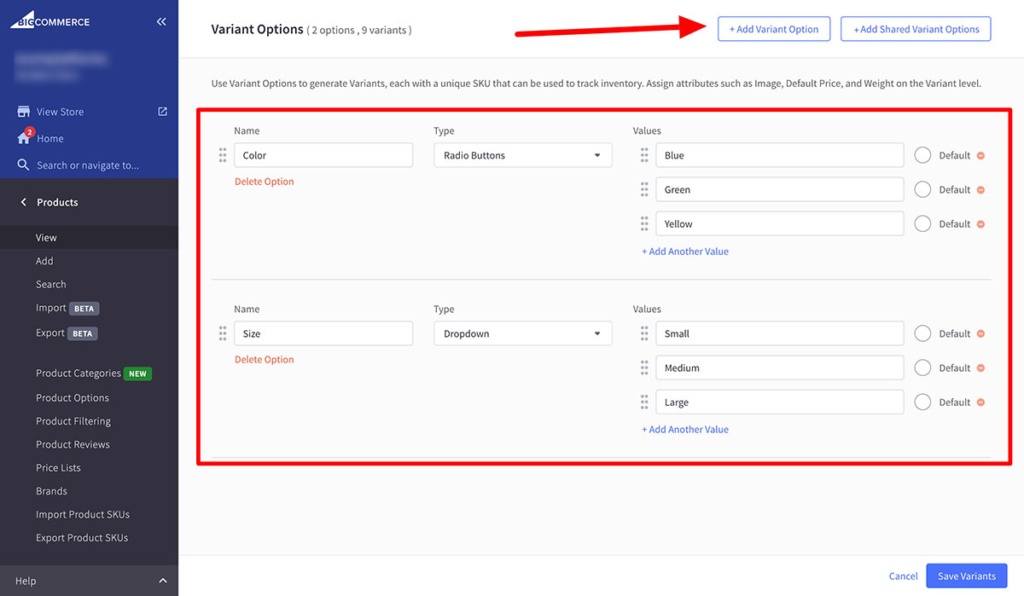The height and width of the screenshot is (596, 1024).
Task: Save Variants with the blue button
Action: [x=965, y=575]
